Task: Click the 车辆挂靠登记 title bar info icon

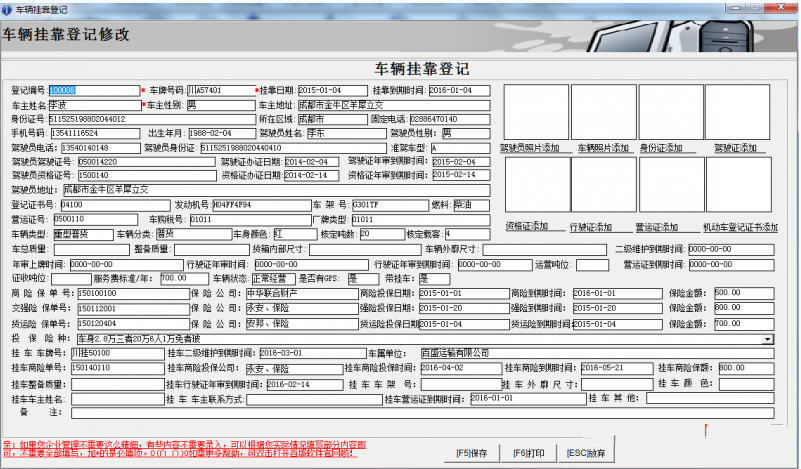Action: point(7,10)
